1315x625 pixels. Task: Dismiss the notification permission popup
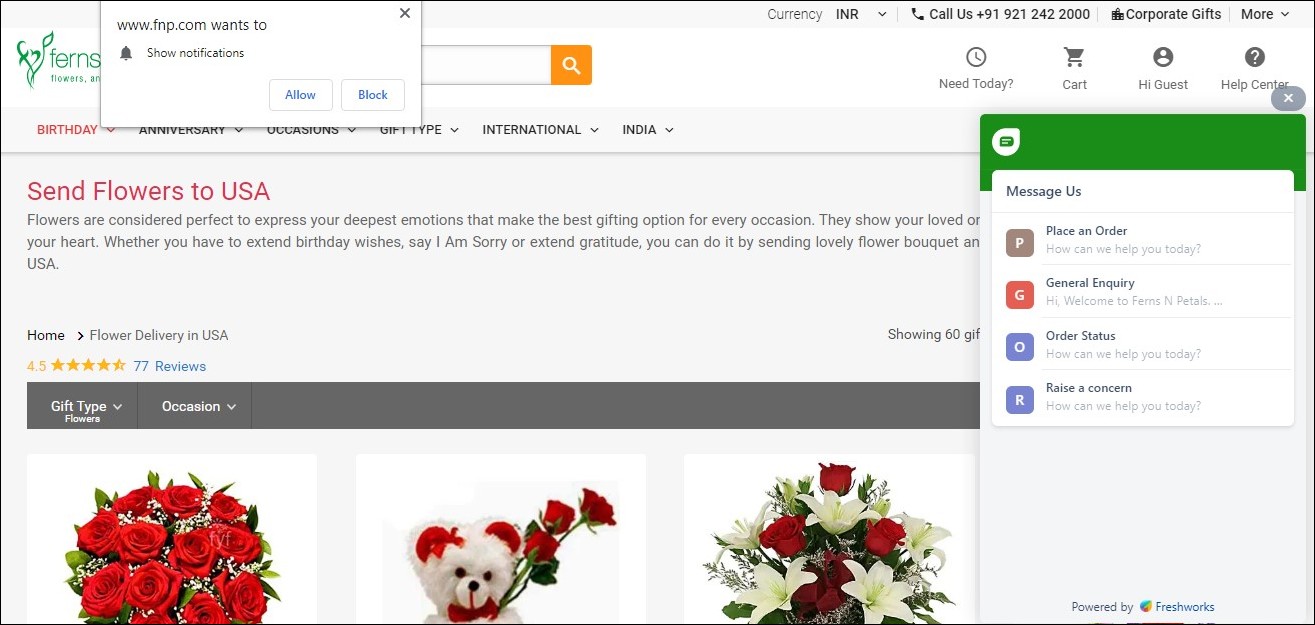coord(404,14)
